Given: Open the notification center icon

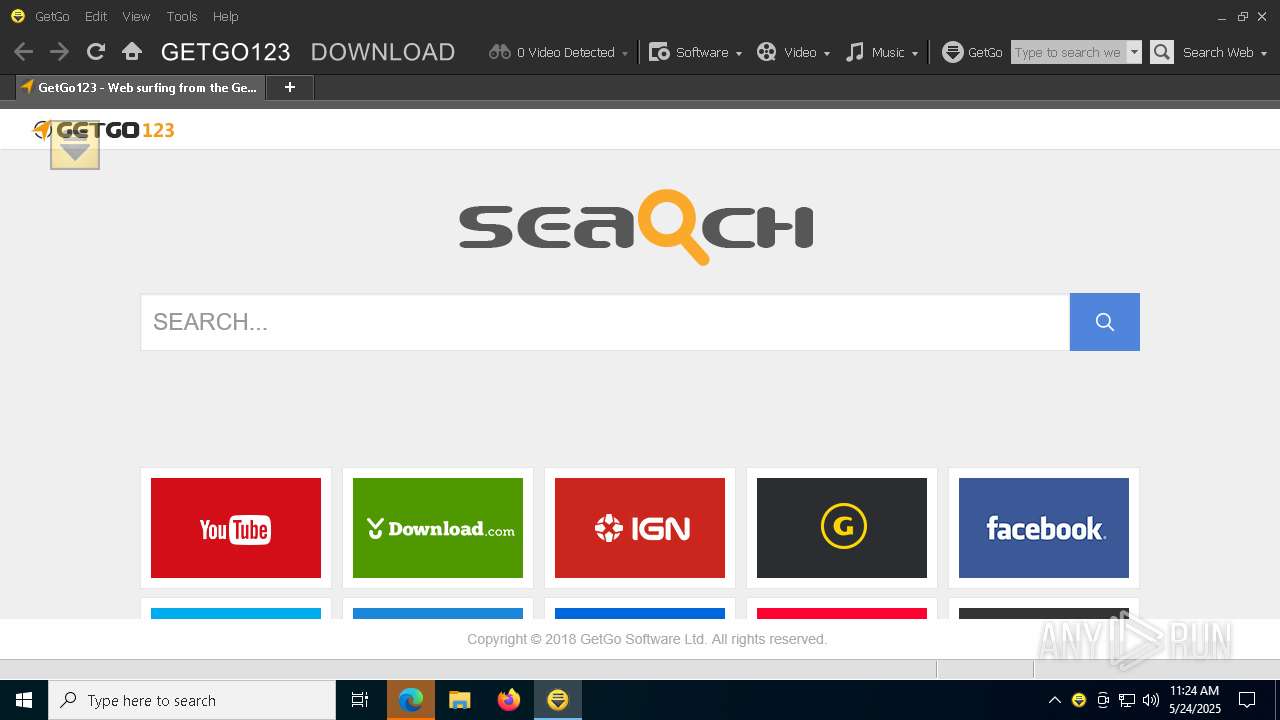Looking at the screenshot, I should (x=1248, y=700).
